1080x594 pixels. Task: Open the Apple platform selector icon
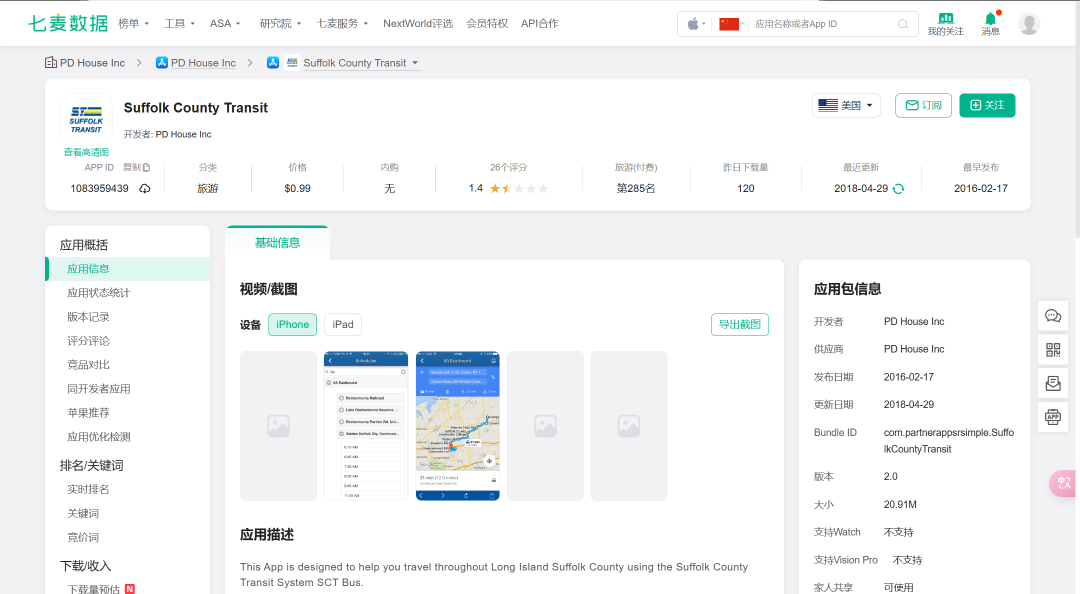point(696,24)
